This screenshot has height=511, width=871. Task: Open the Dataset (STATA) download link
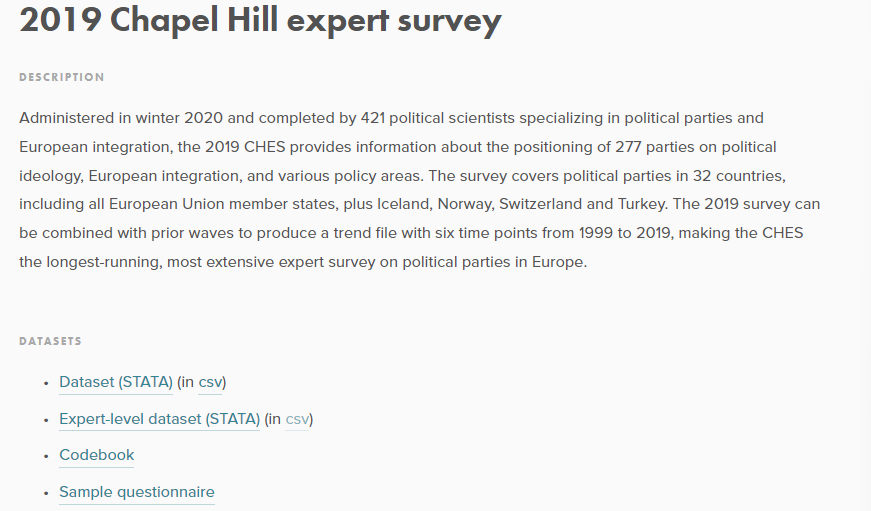pos(116,382)
